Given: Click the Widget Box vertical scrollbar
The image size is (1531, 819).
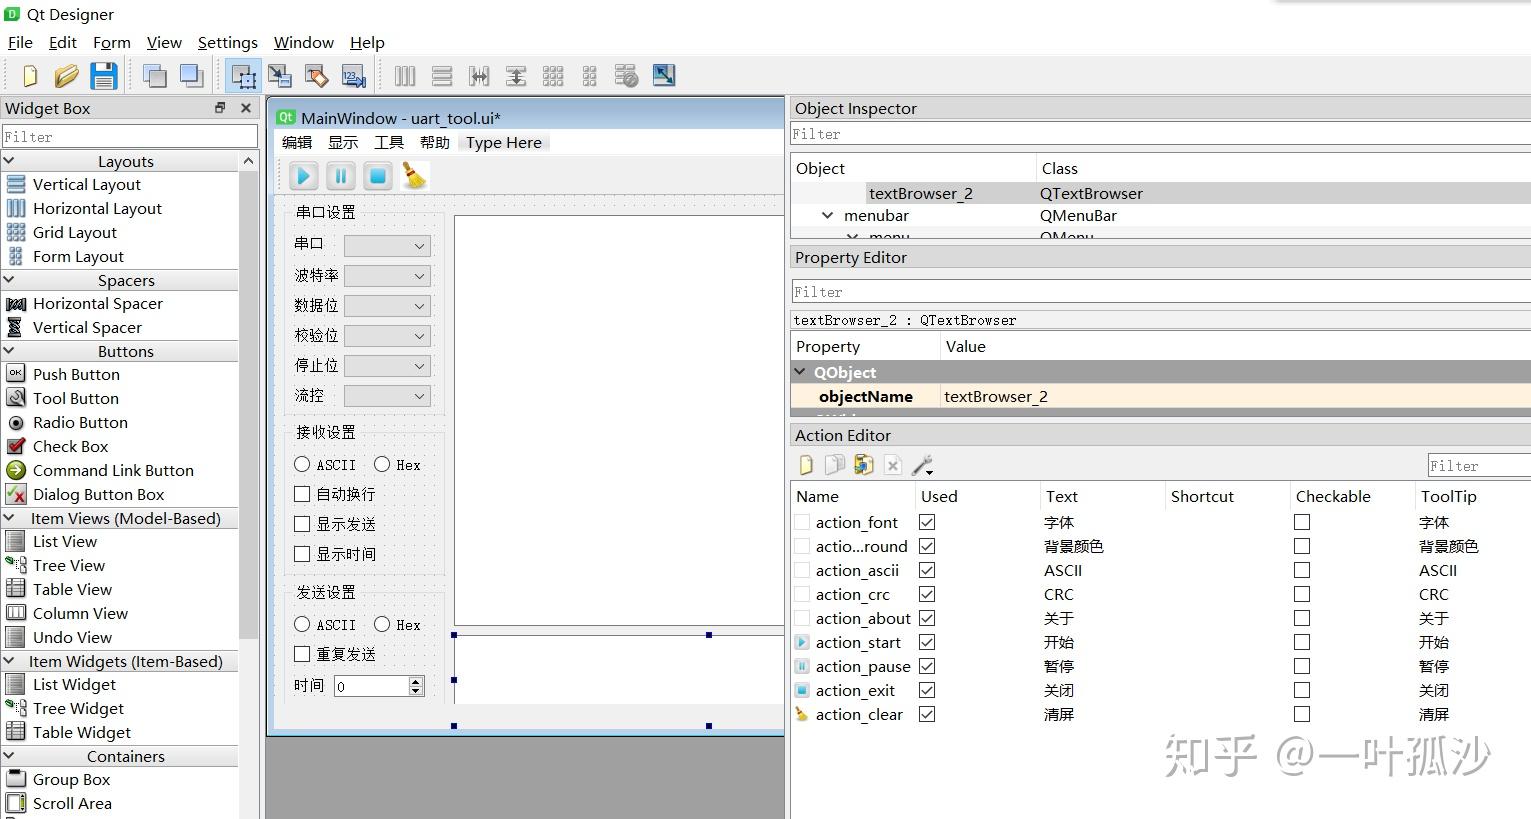Looking at the screenshot, I should [248, 400].
